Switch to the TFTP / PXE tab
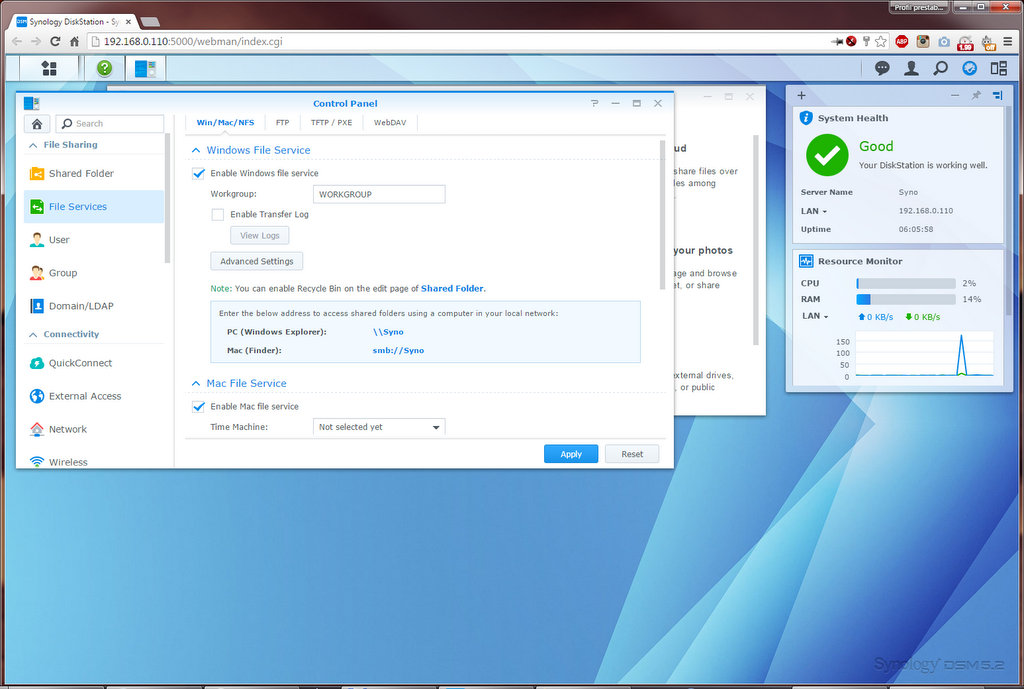1024x689 pixels. click(x=331, y=123)
